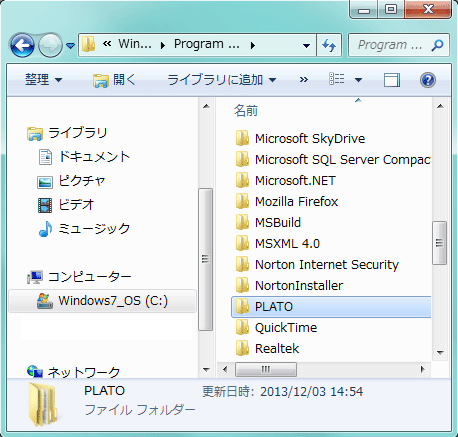Viewport: 458px width, 437px height.
Task: Open the address bar history dropdown
Action: tap(306, 45)
